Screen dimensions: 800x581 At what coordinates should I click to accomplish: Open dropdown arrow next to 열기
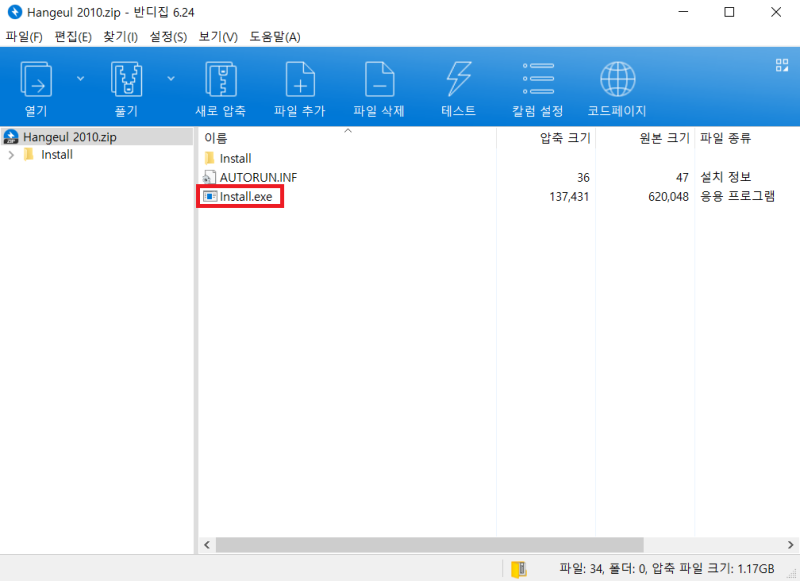(x=81, y=79)
